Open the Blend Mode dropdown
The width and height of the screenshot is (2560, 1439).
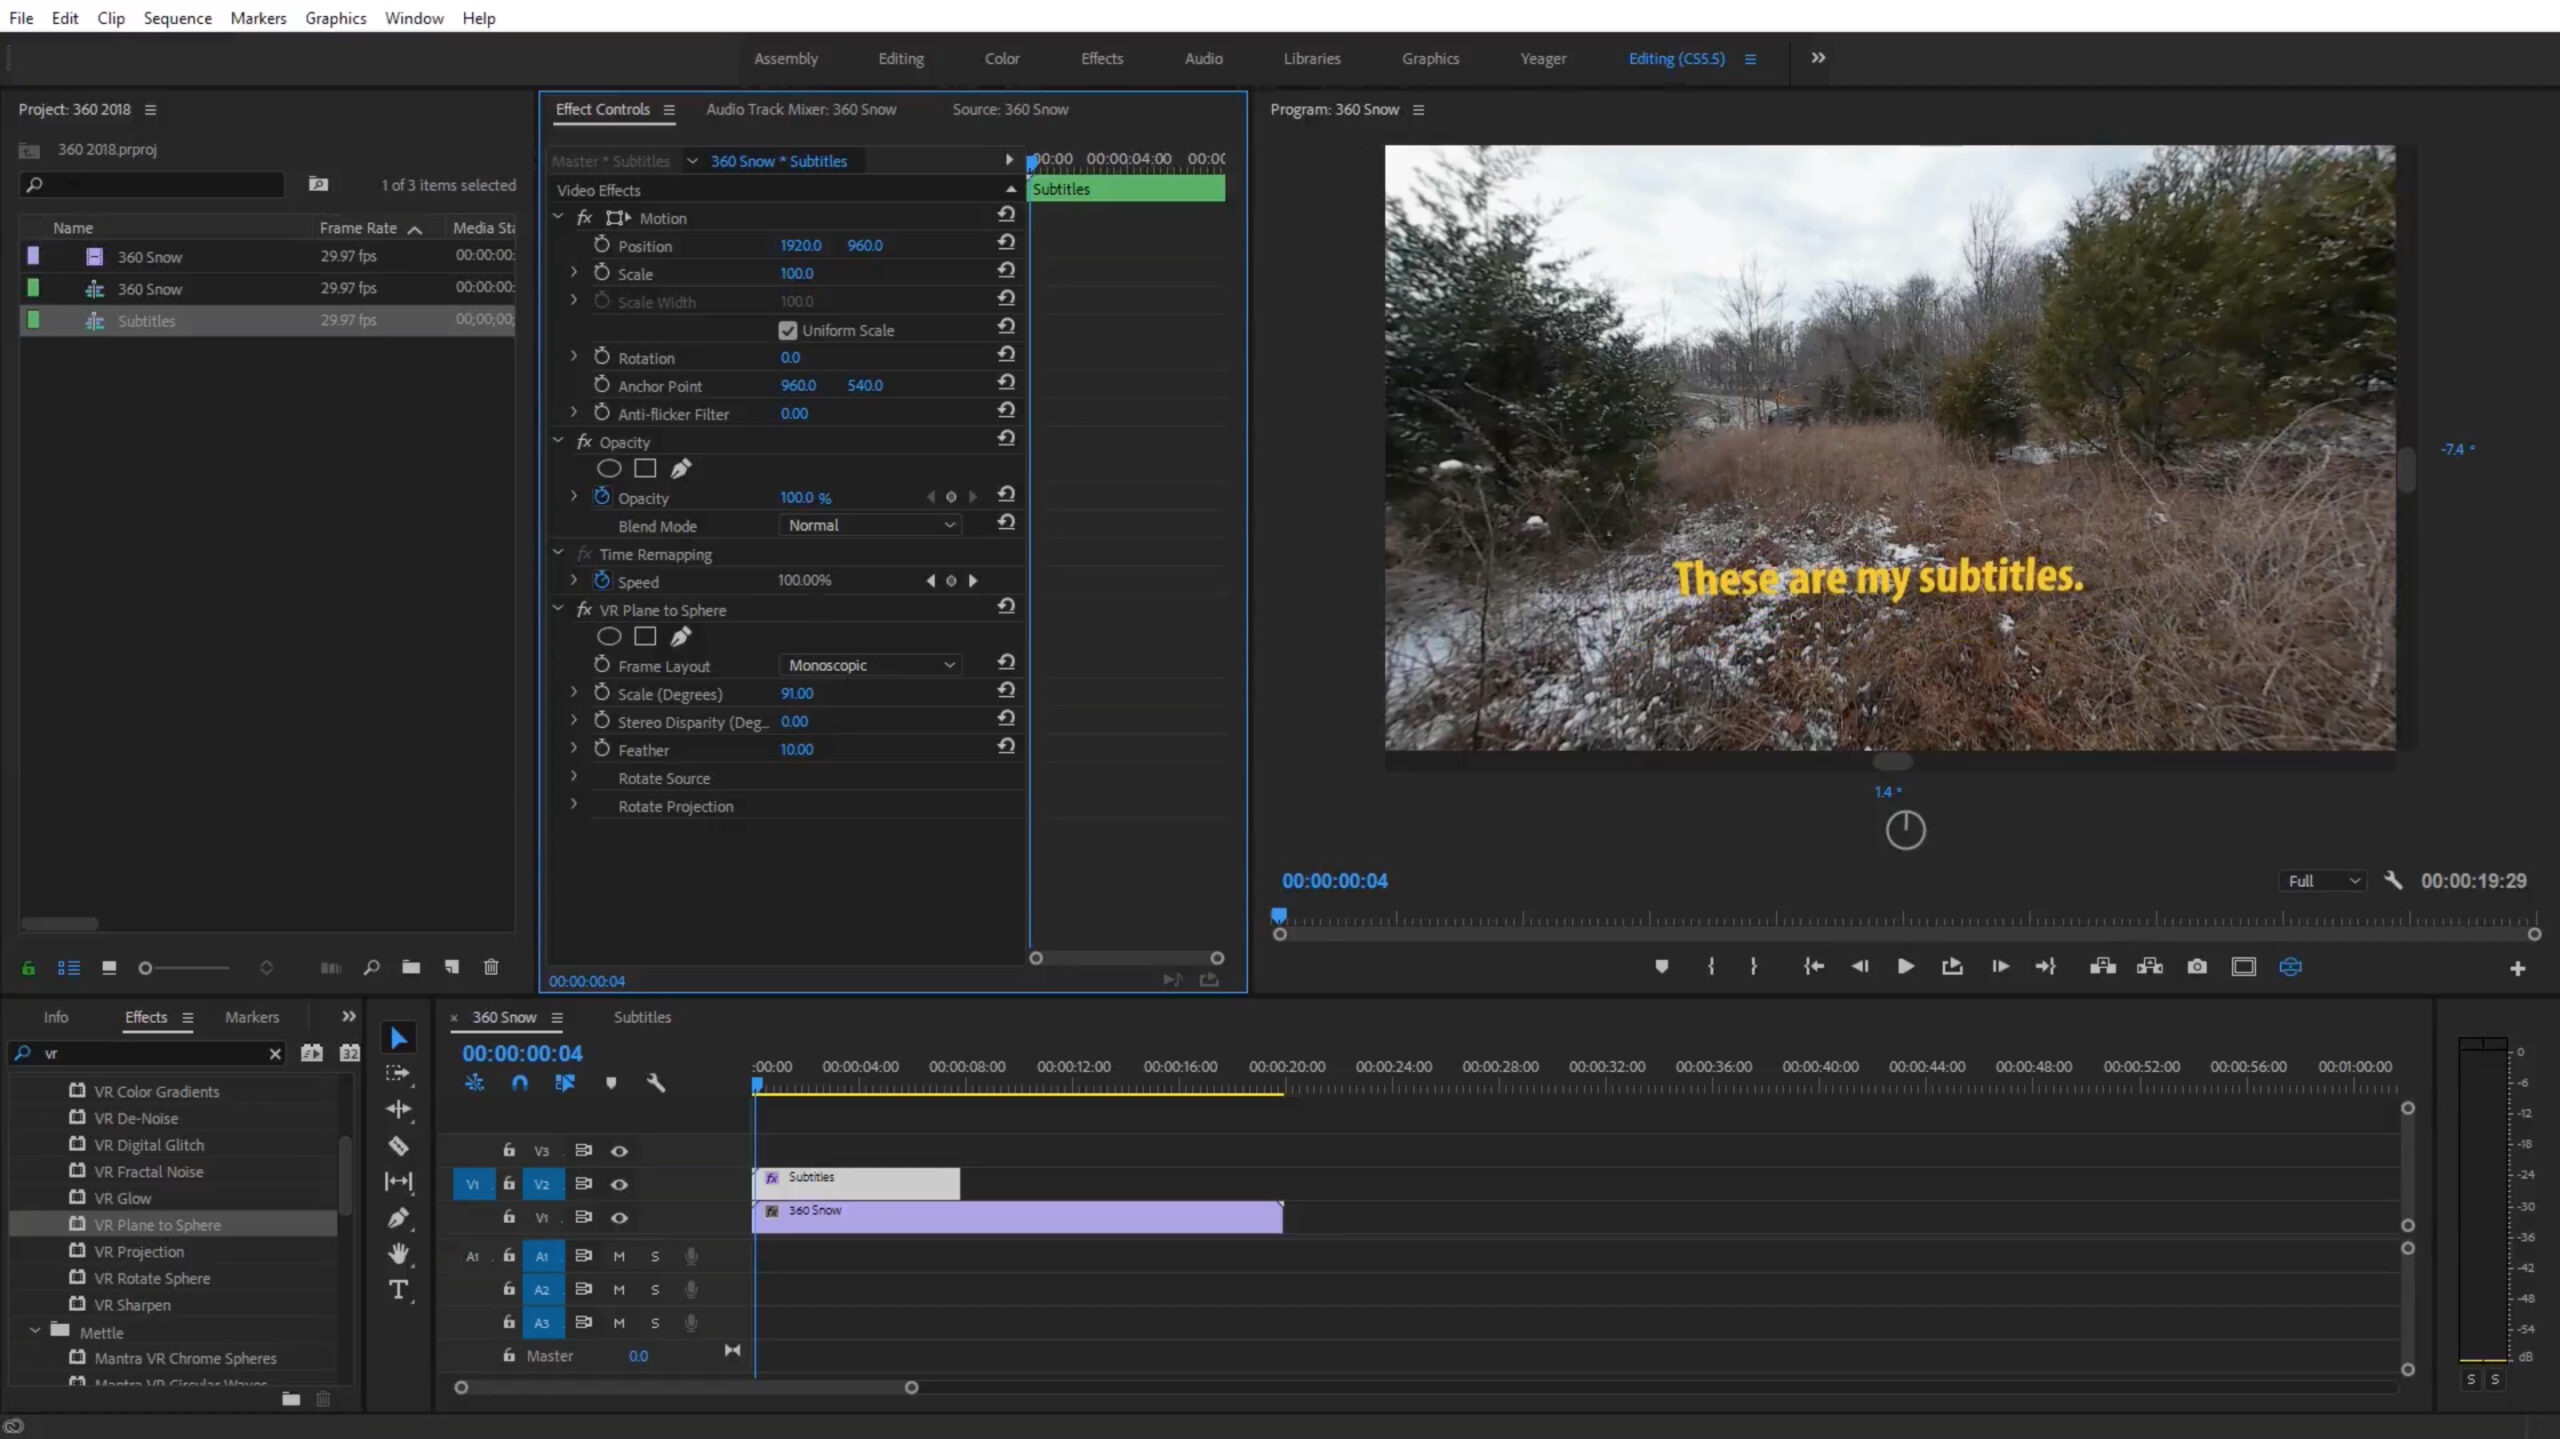(x=869, y=525)
